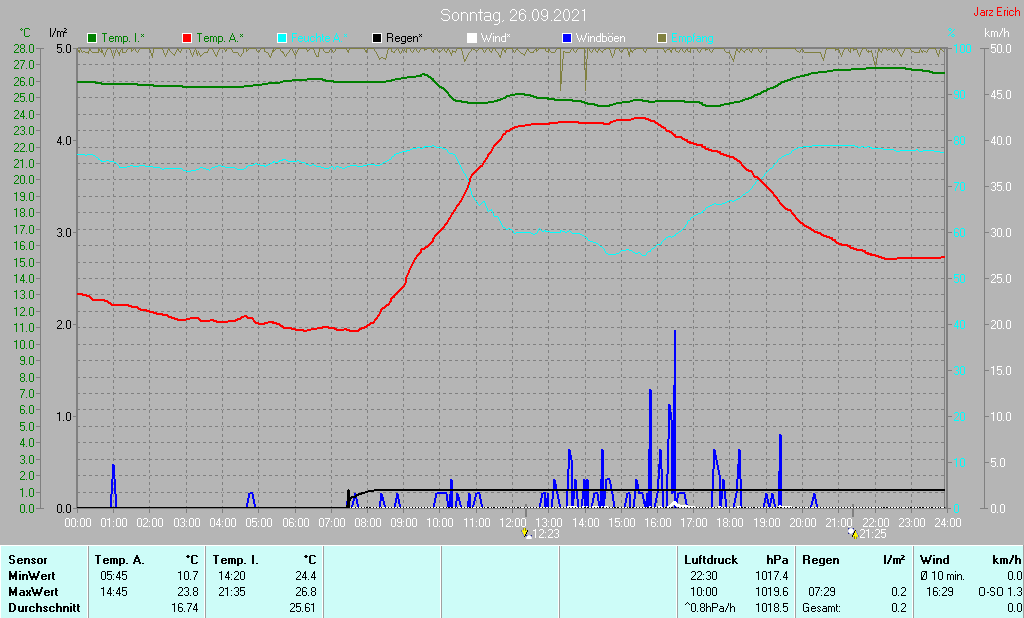The width and height of the screenshot is (1024, 618).
Task: Toggle the cyan Feuchte A. legend square
Action: click(x=282, y=38)
